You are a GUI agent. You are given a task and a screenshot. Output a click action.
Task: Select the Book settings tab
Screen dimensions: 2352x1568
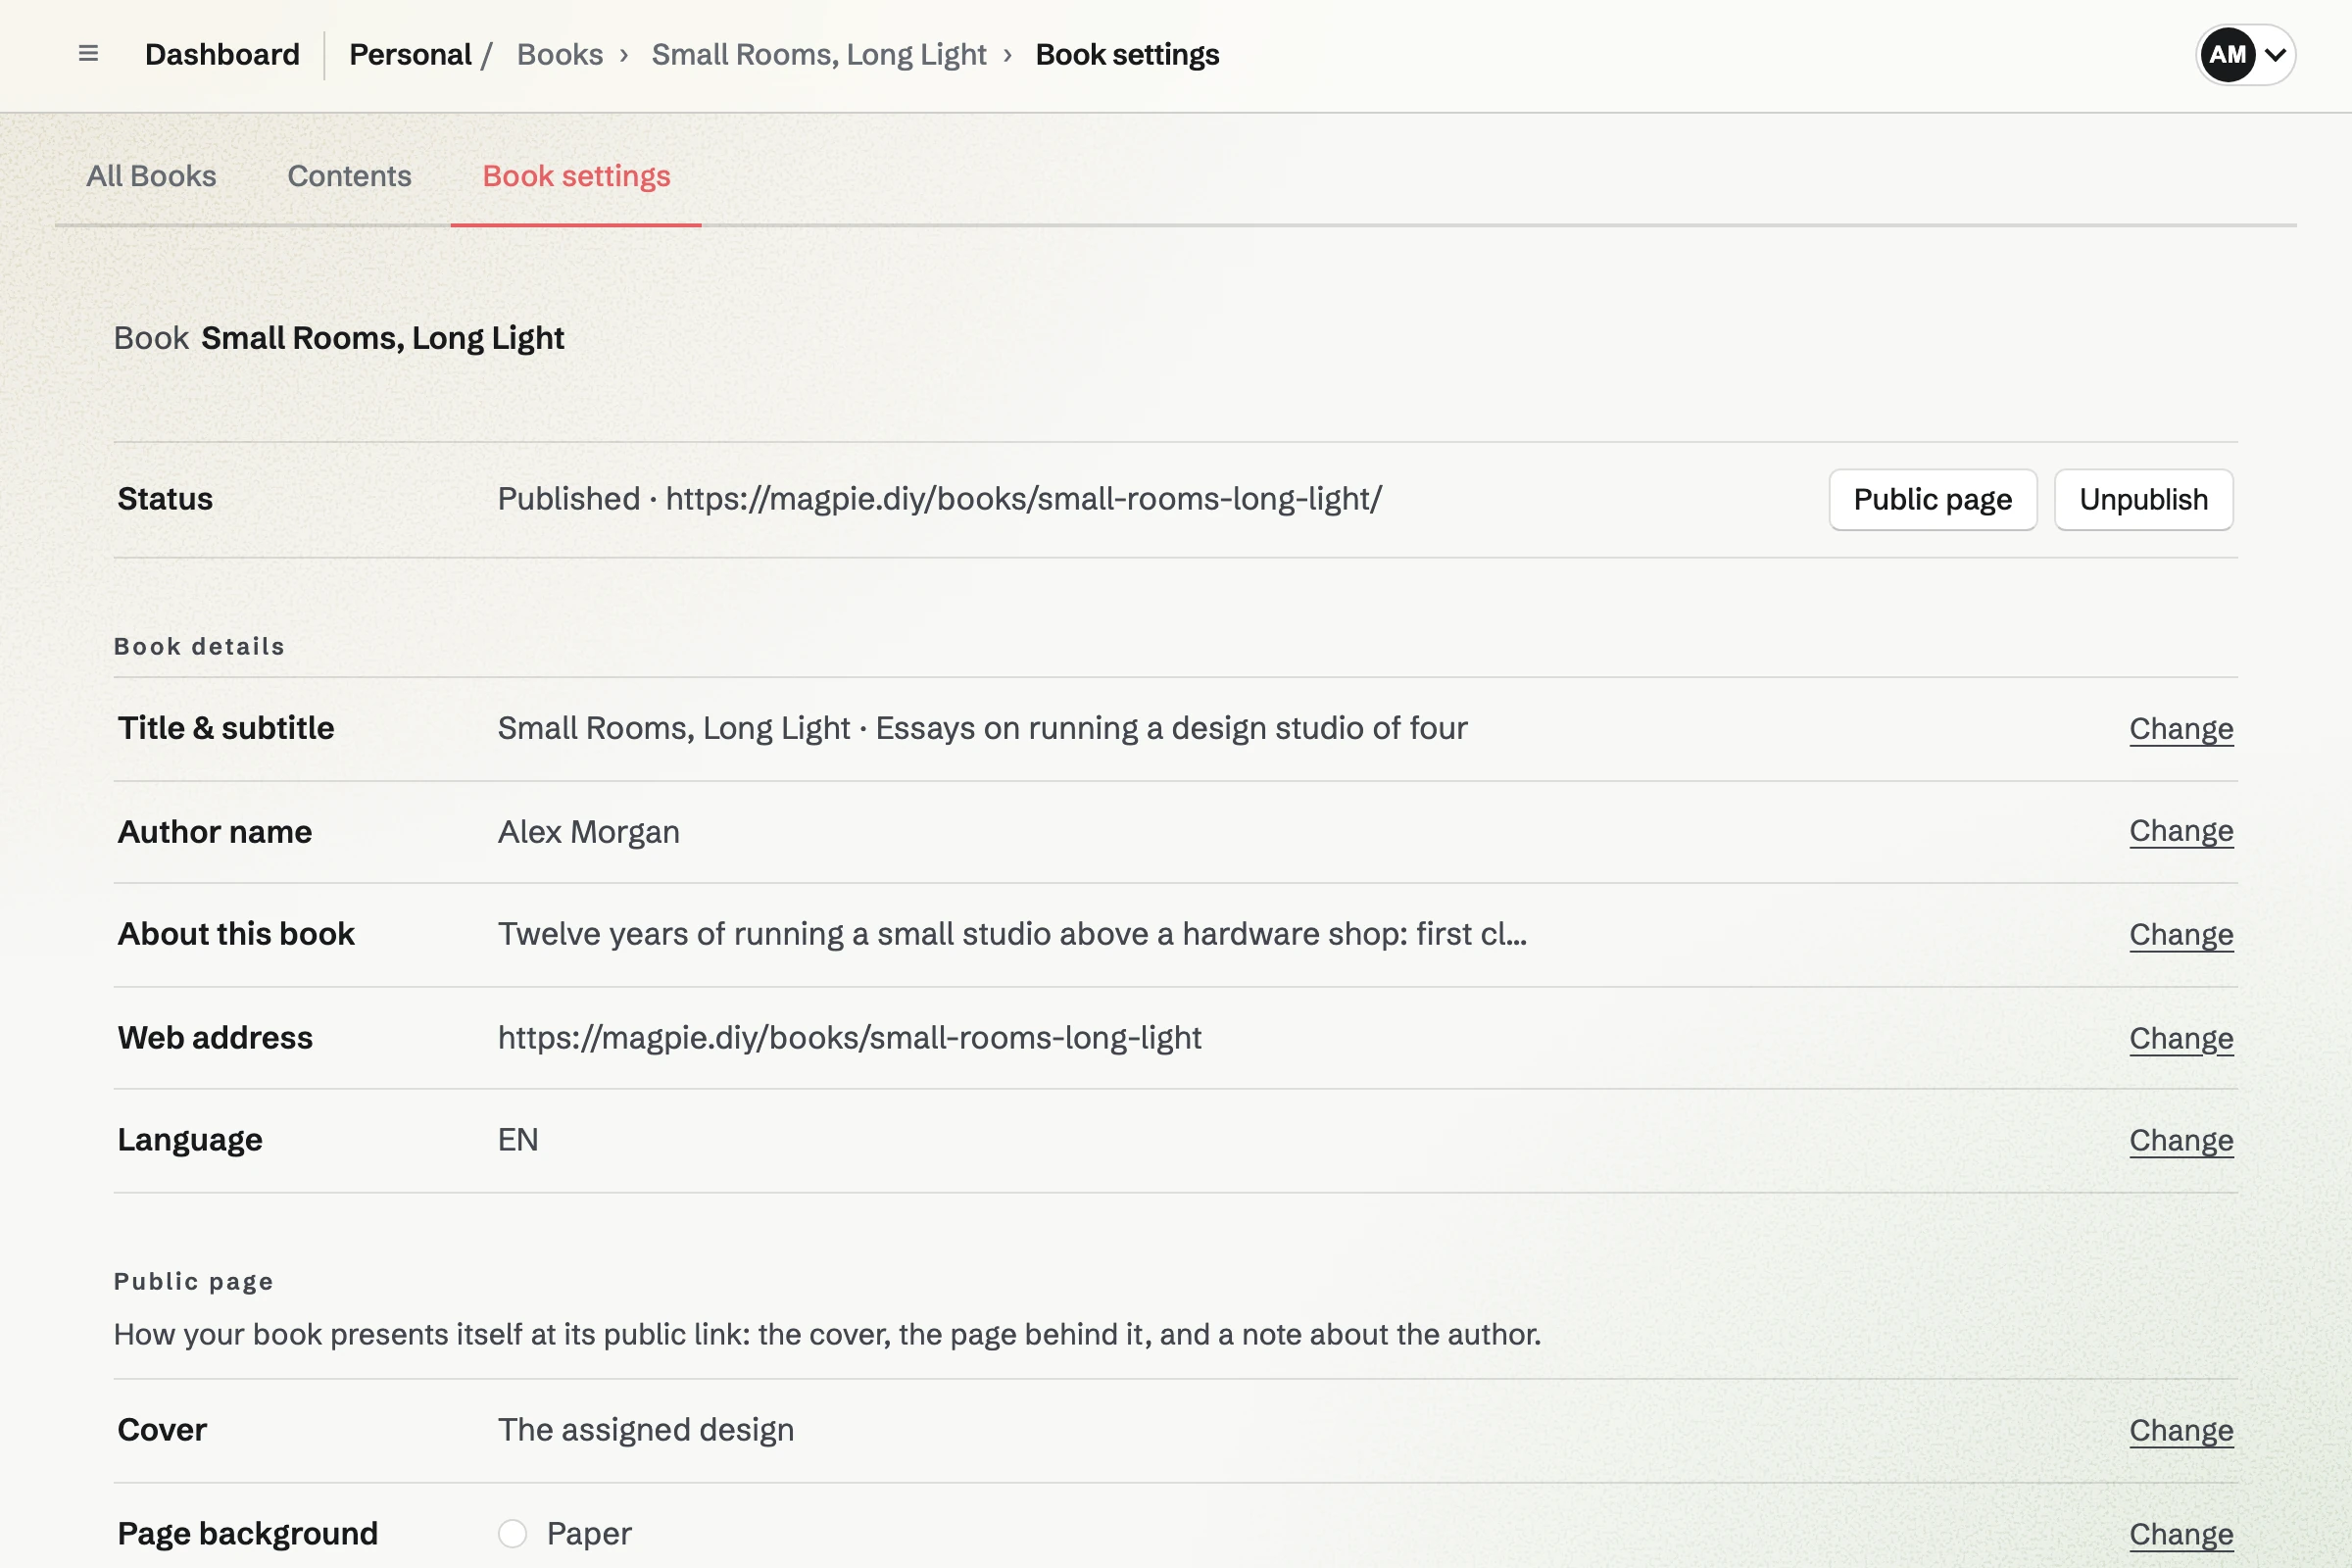[x=576, y=176]
